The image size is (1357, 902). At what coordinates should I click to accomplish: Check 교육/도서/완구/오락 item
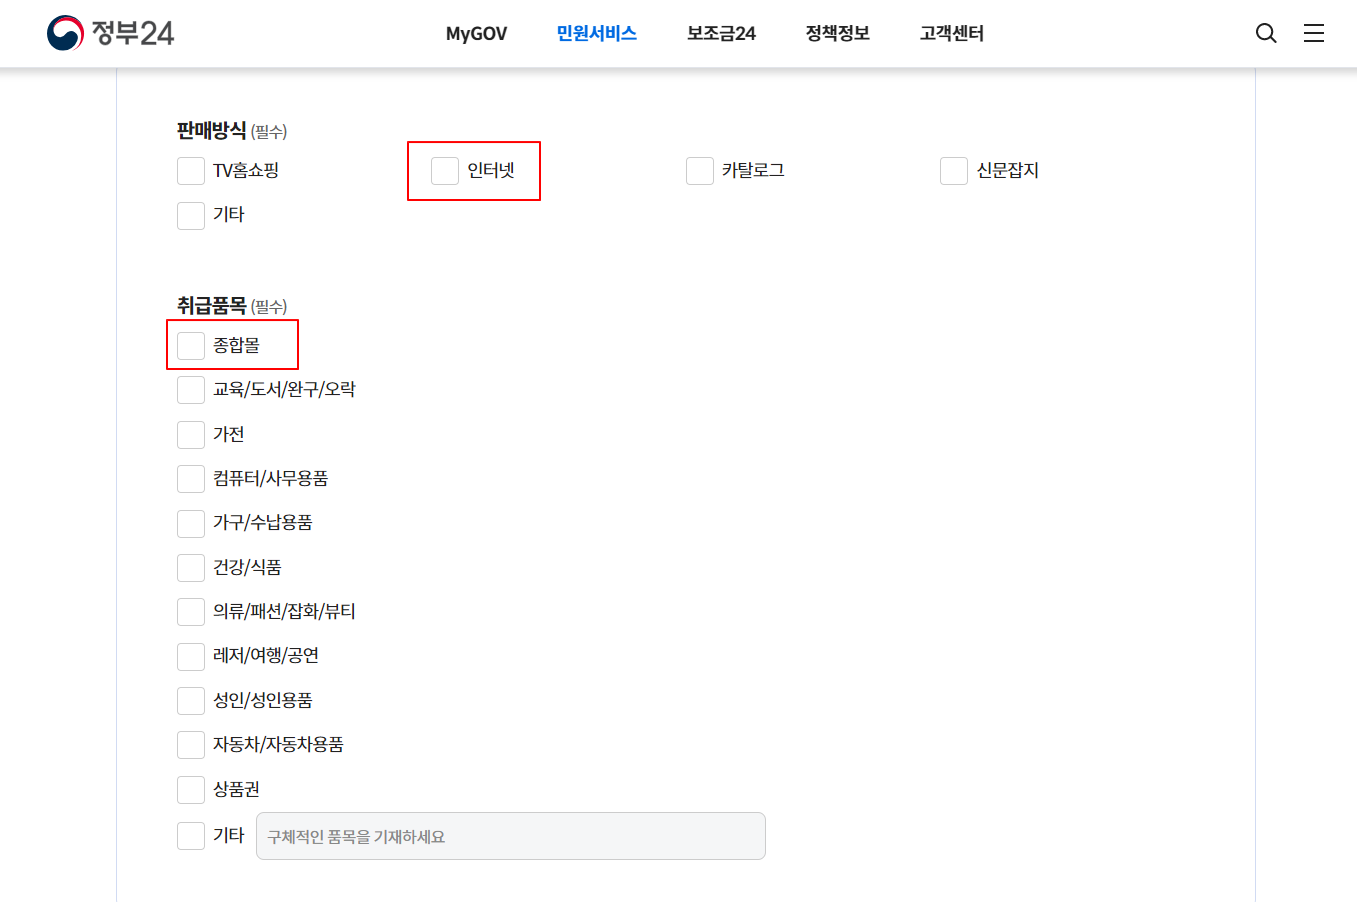pyautogui.click(x=191, y=390)
